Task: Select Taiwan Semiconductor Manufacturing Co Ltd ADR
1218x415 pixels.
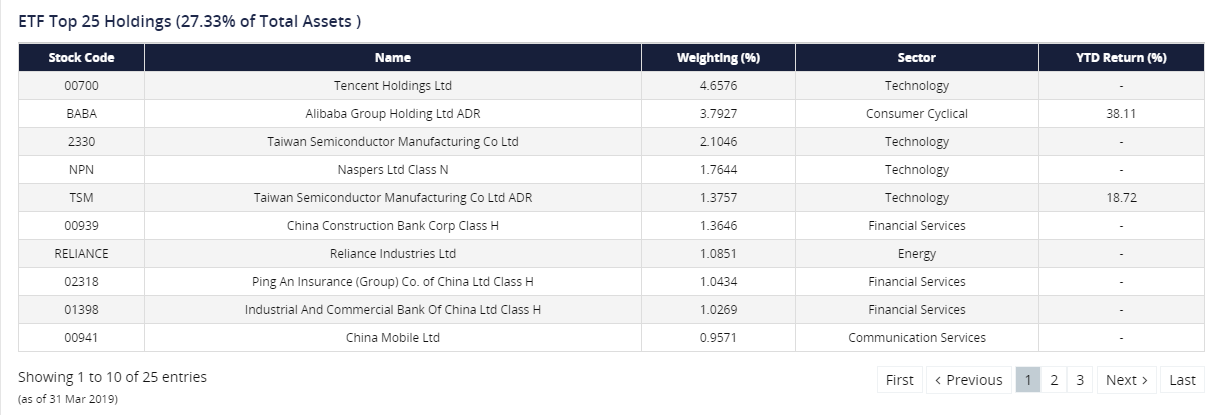Action: [393, 198]
